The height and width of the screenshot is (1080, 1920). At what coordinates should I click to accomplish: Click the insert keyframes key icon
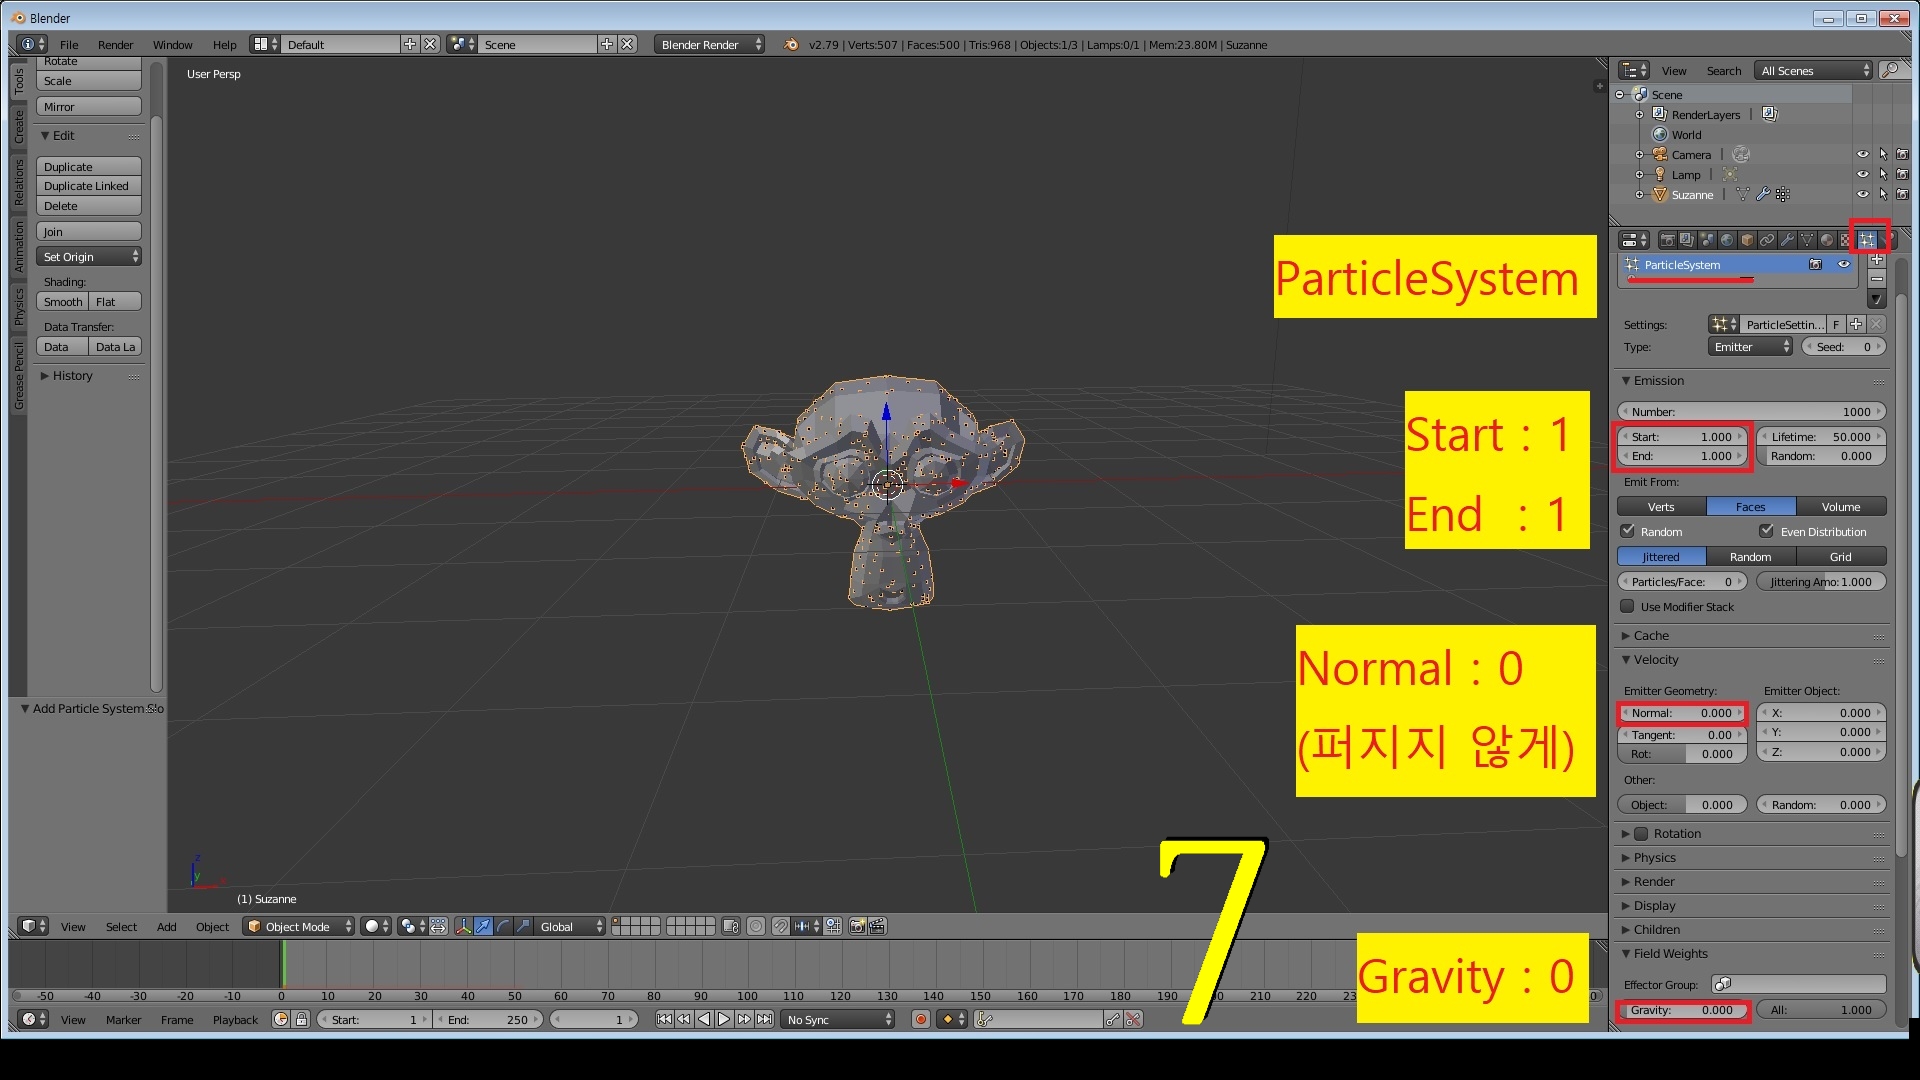(1113, 1019)
